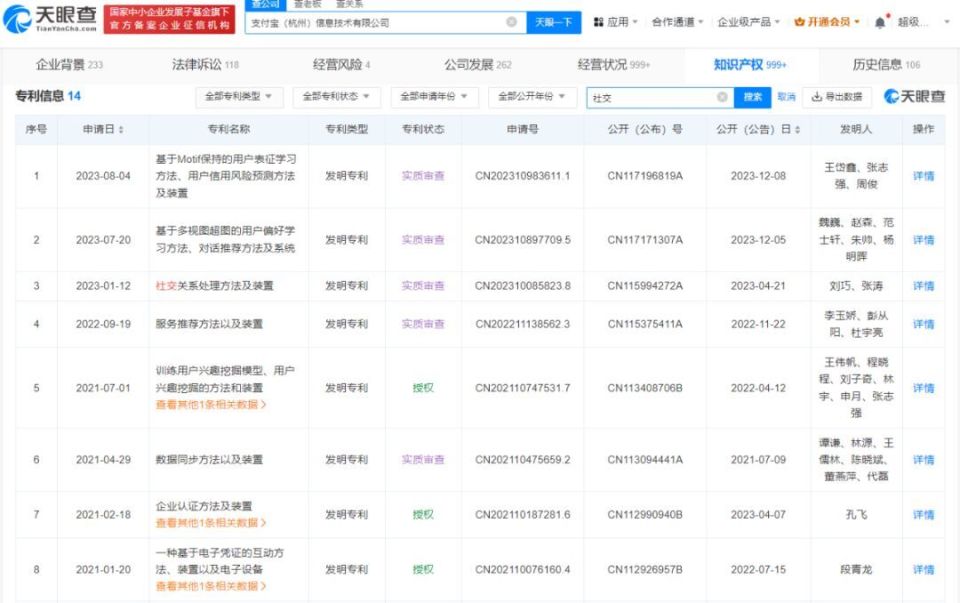Clear company search field with X icon
960x603 pixels.
coord(511,22)
